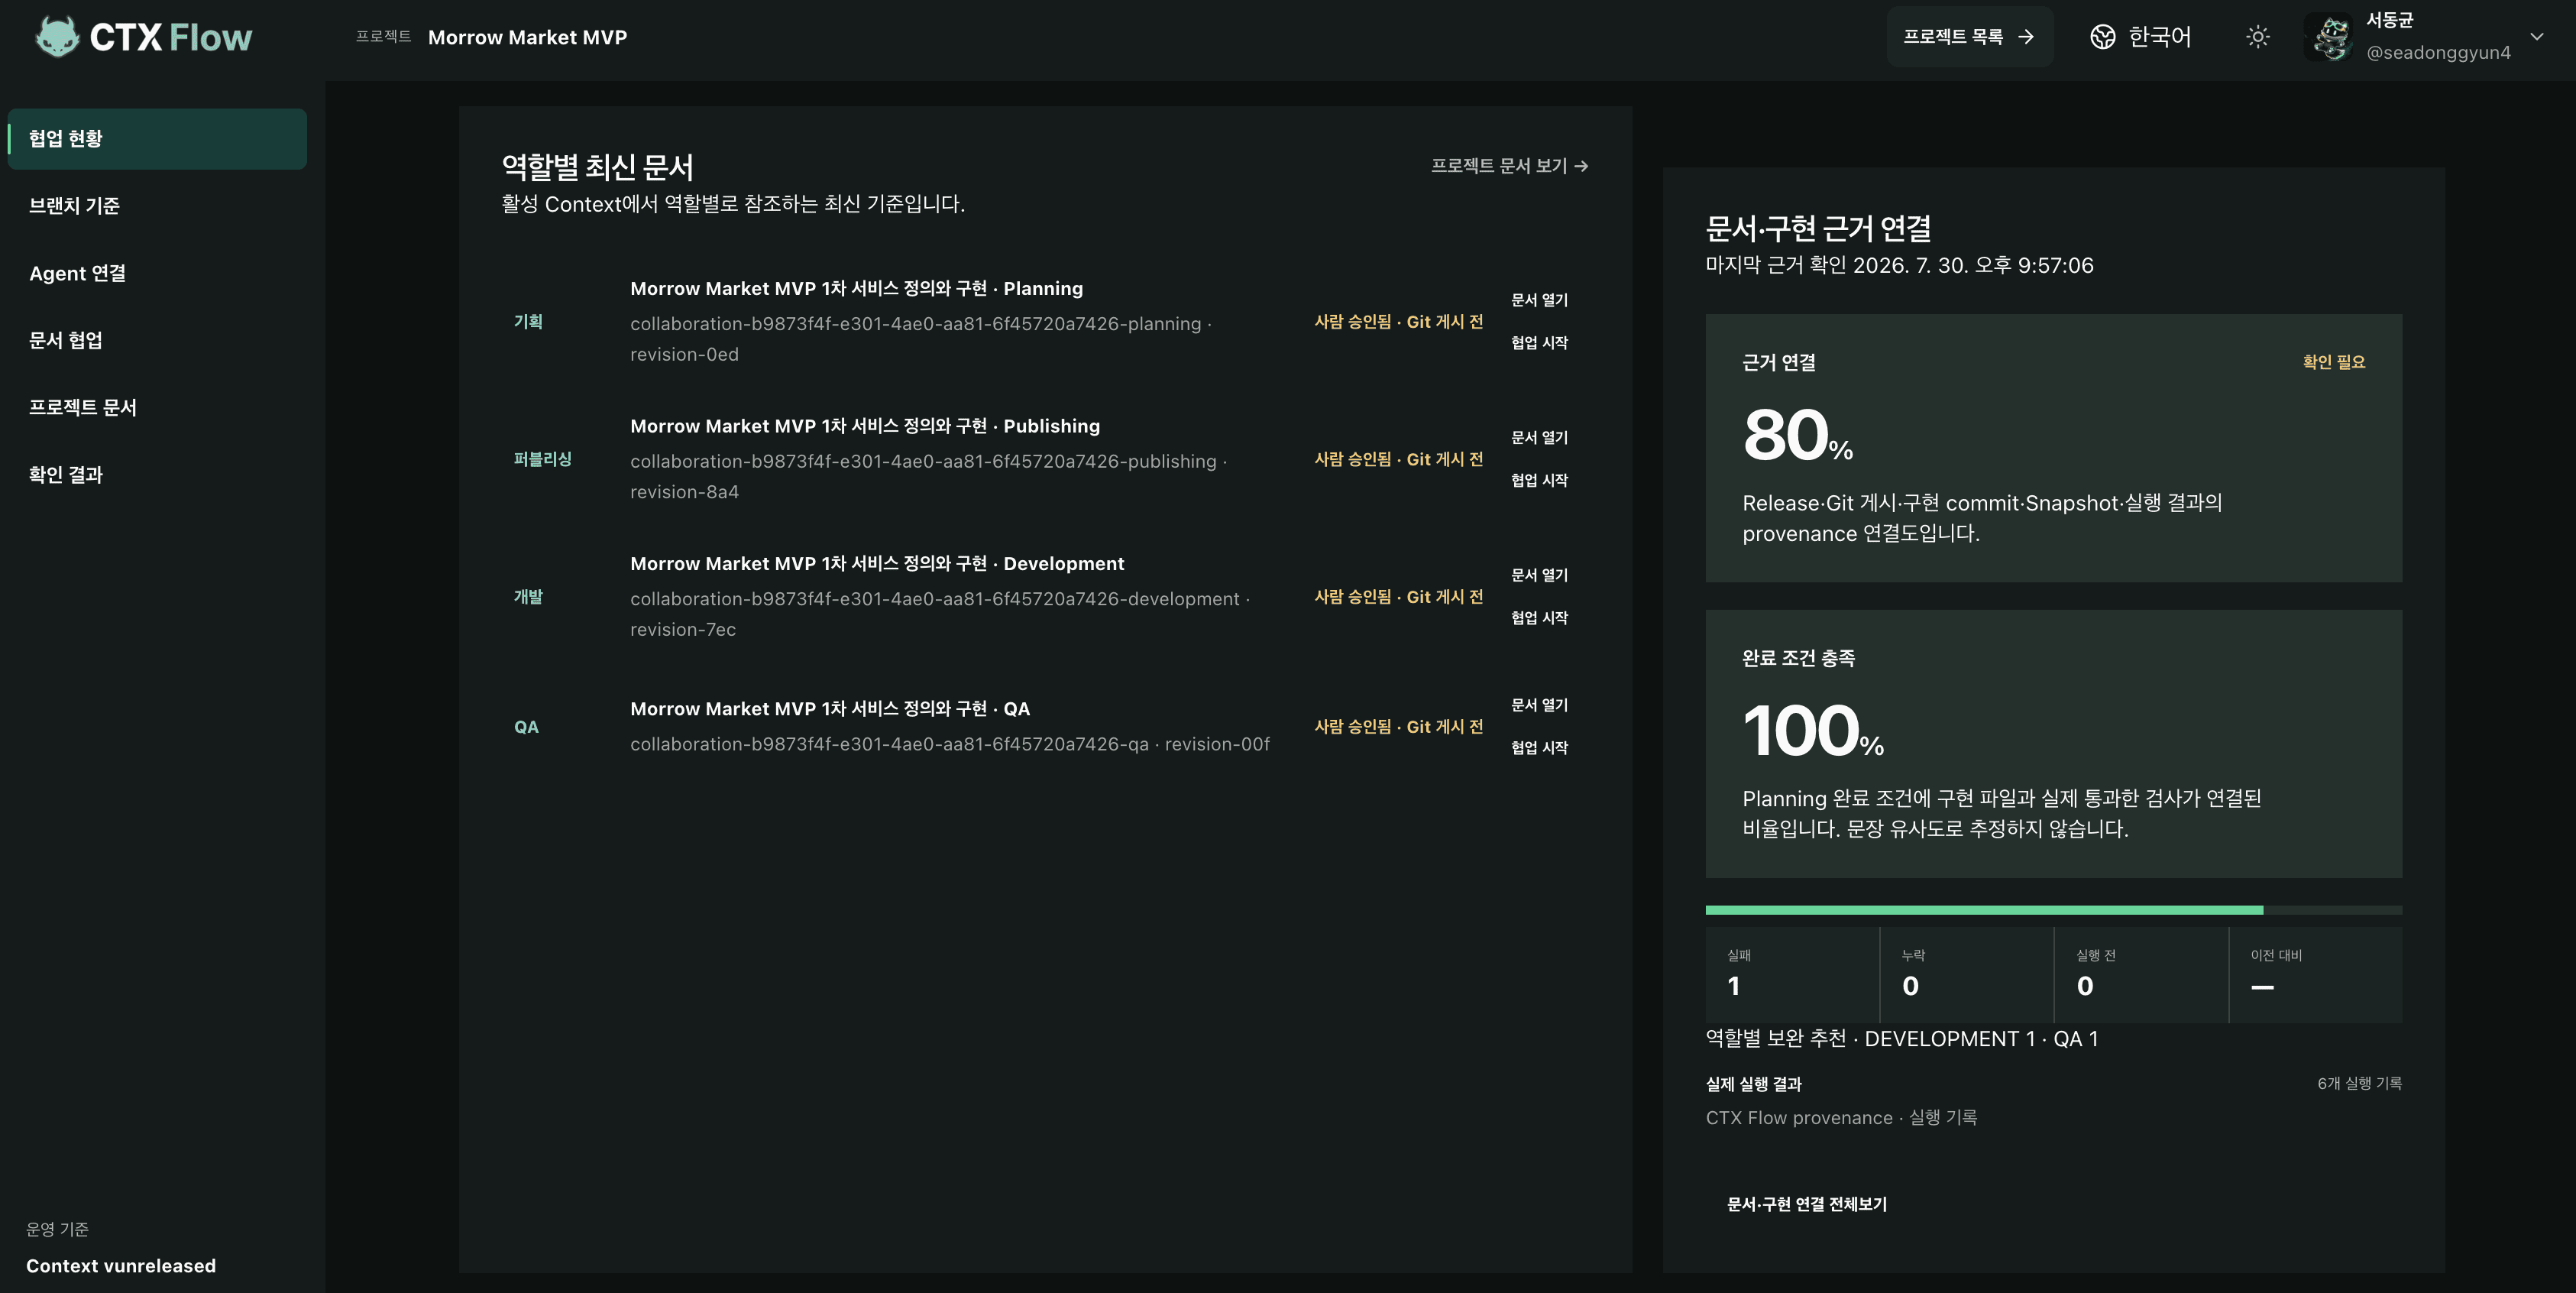Toggle the sun theme icon
The height and width of the screenshot is (1293, 2576).
point(2257,37)
